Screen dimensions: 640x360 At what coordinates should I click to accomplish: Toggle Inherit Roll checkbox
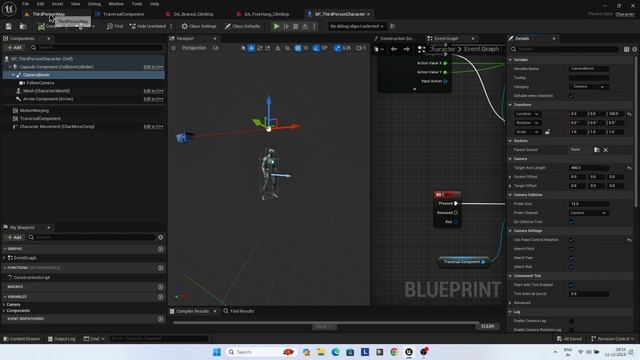[571, 267]
